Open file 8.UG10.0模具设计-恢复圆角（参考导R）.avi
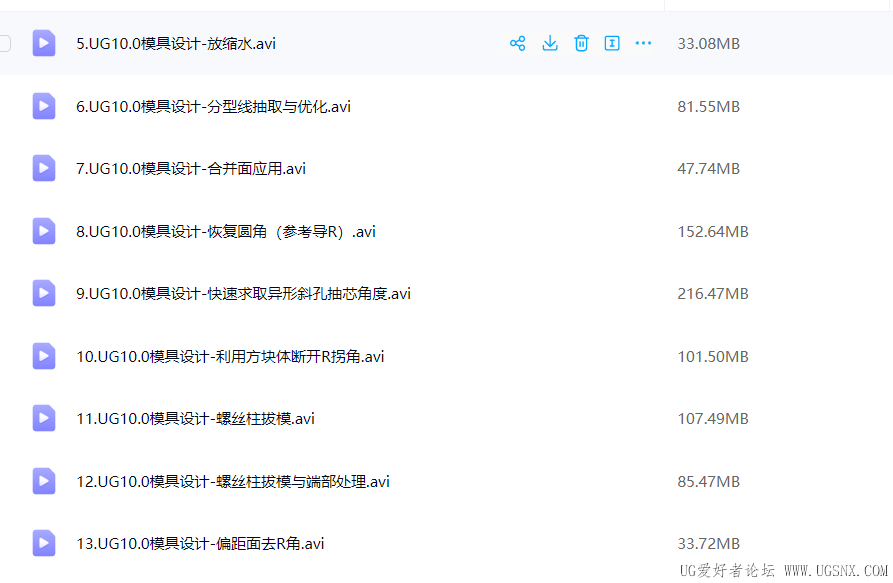The width and height of the screenshot is (893, 583). pos(226,232)
